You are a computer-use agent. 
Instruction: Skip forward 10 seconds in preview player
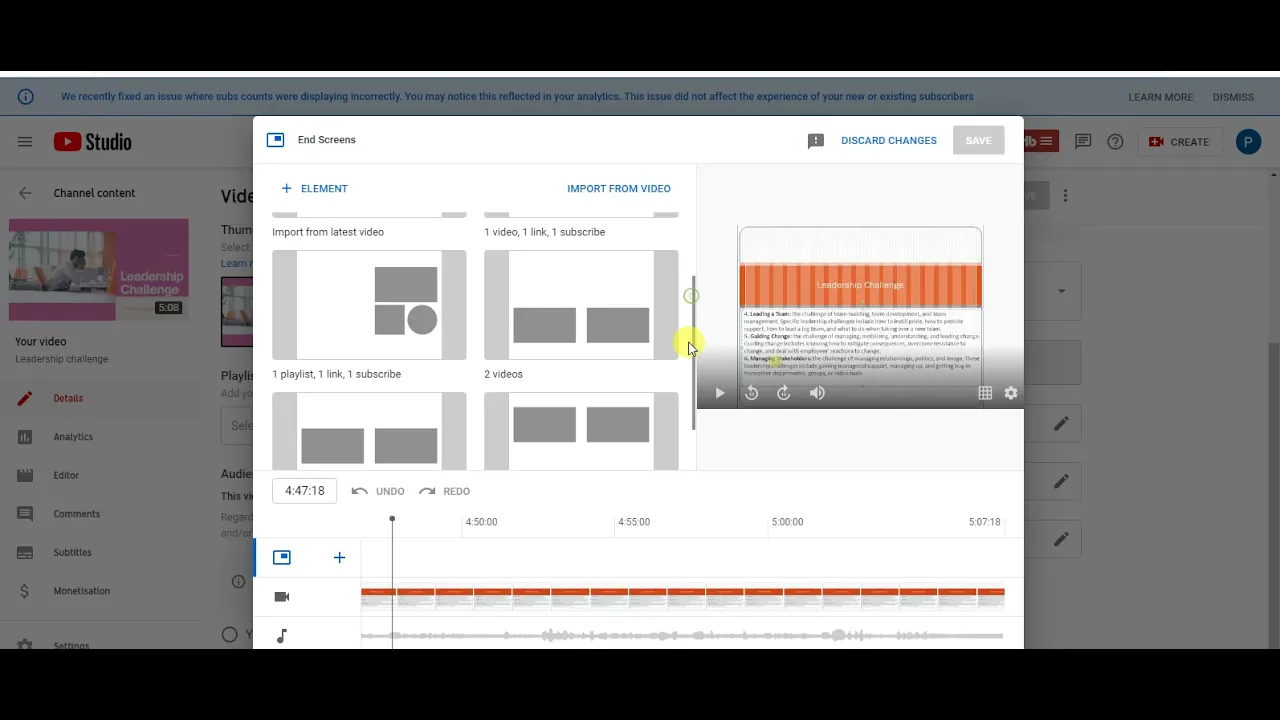(784, 393)
